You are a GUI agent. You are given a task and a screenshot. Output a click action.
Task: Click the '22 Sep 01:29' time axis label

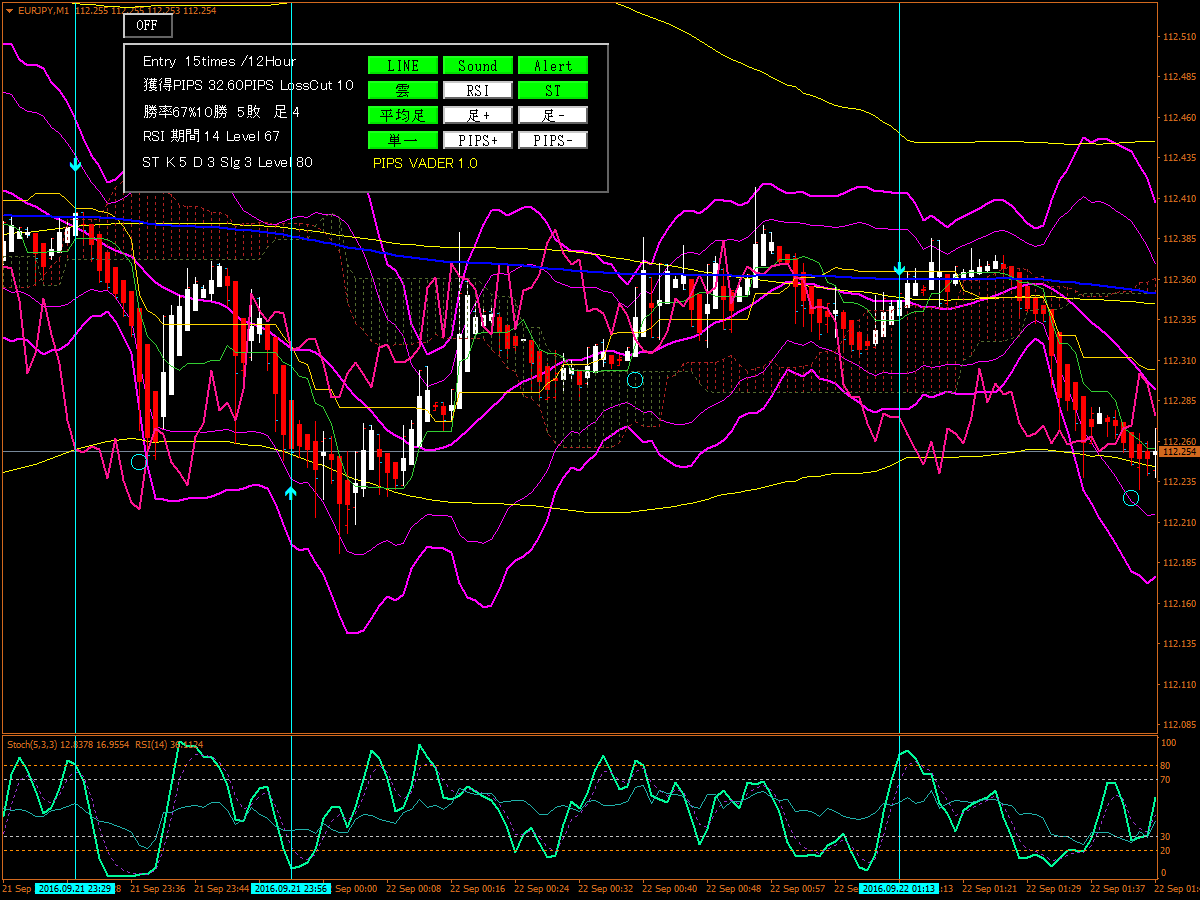(1054, 888)
